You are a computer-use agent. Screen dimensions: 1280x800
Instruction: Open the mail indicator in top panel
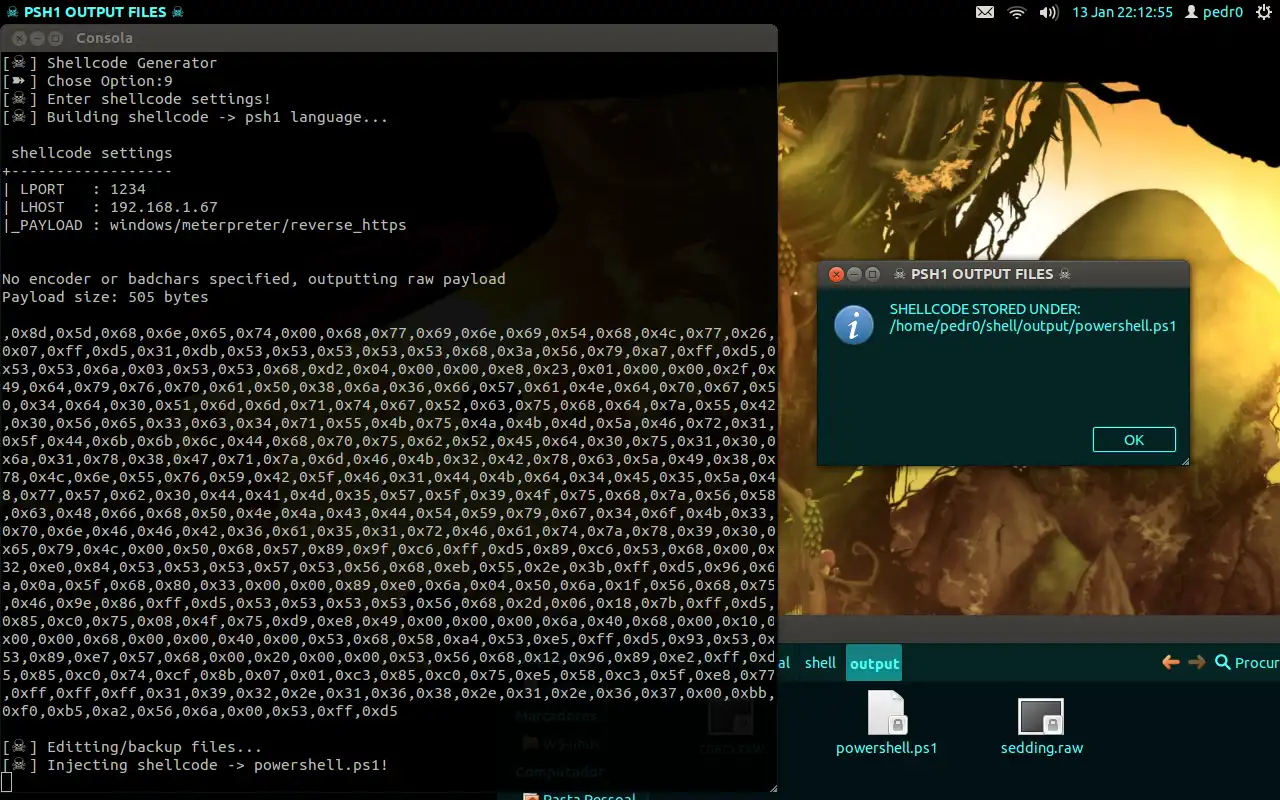tap(985, 12)
